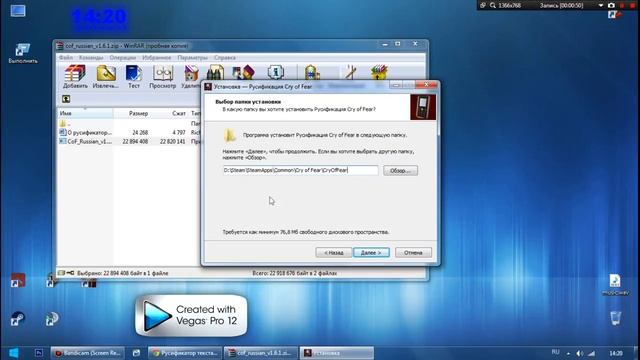
Task: Click the Отмена button in installer
Action: (413, 253)
